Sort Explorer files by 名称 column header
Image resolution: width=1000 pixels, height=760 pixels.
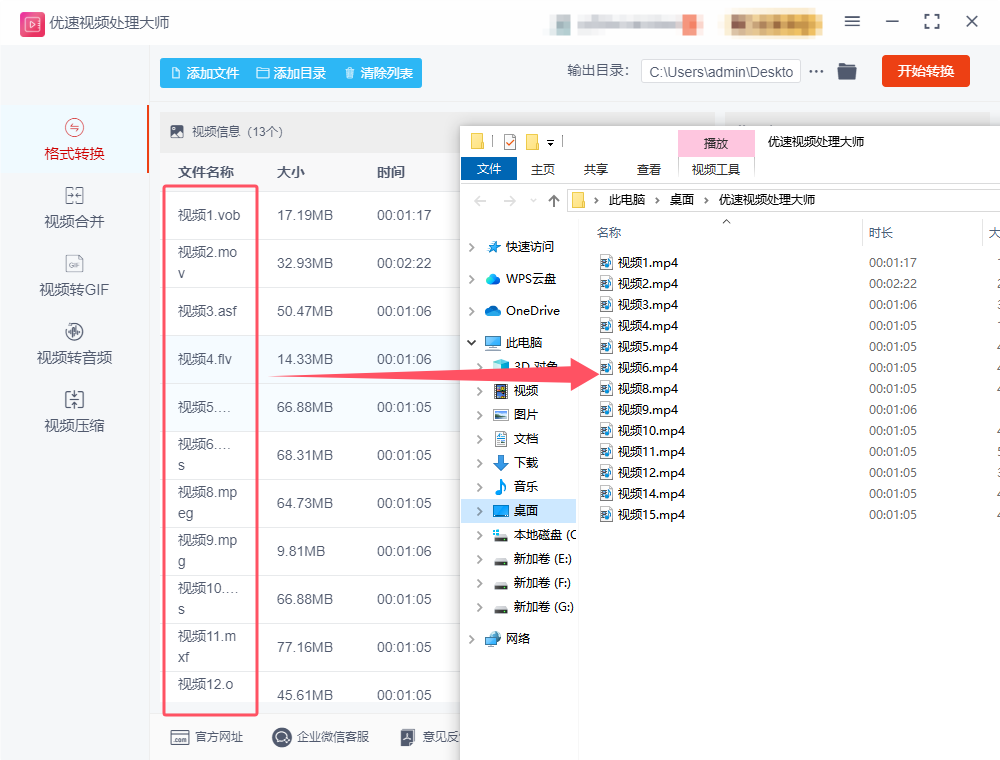coord(608,233)
